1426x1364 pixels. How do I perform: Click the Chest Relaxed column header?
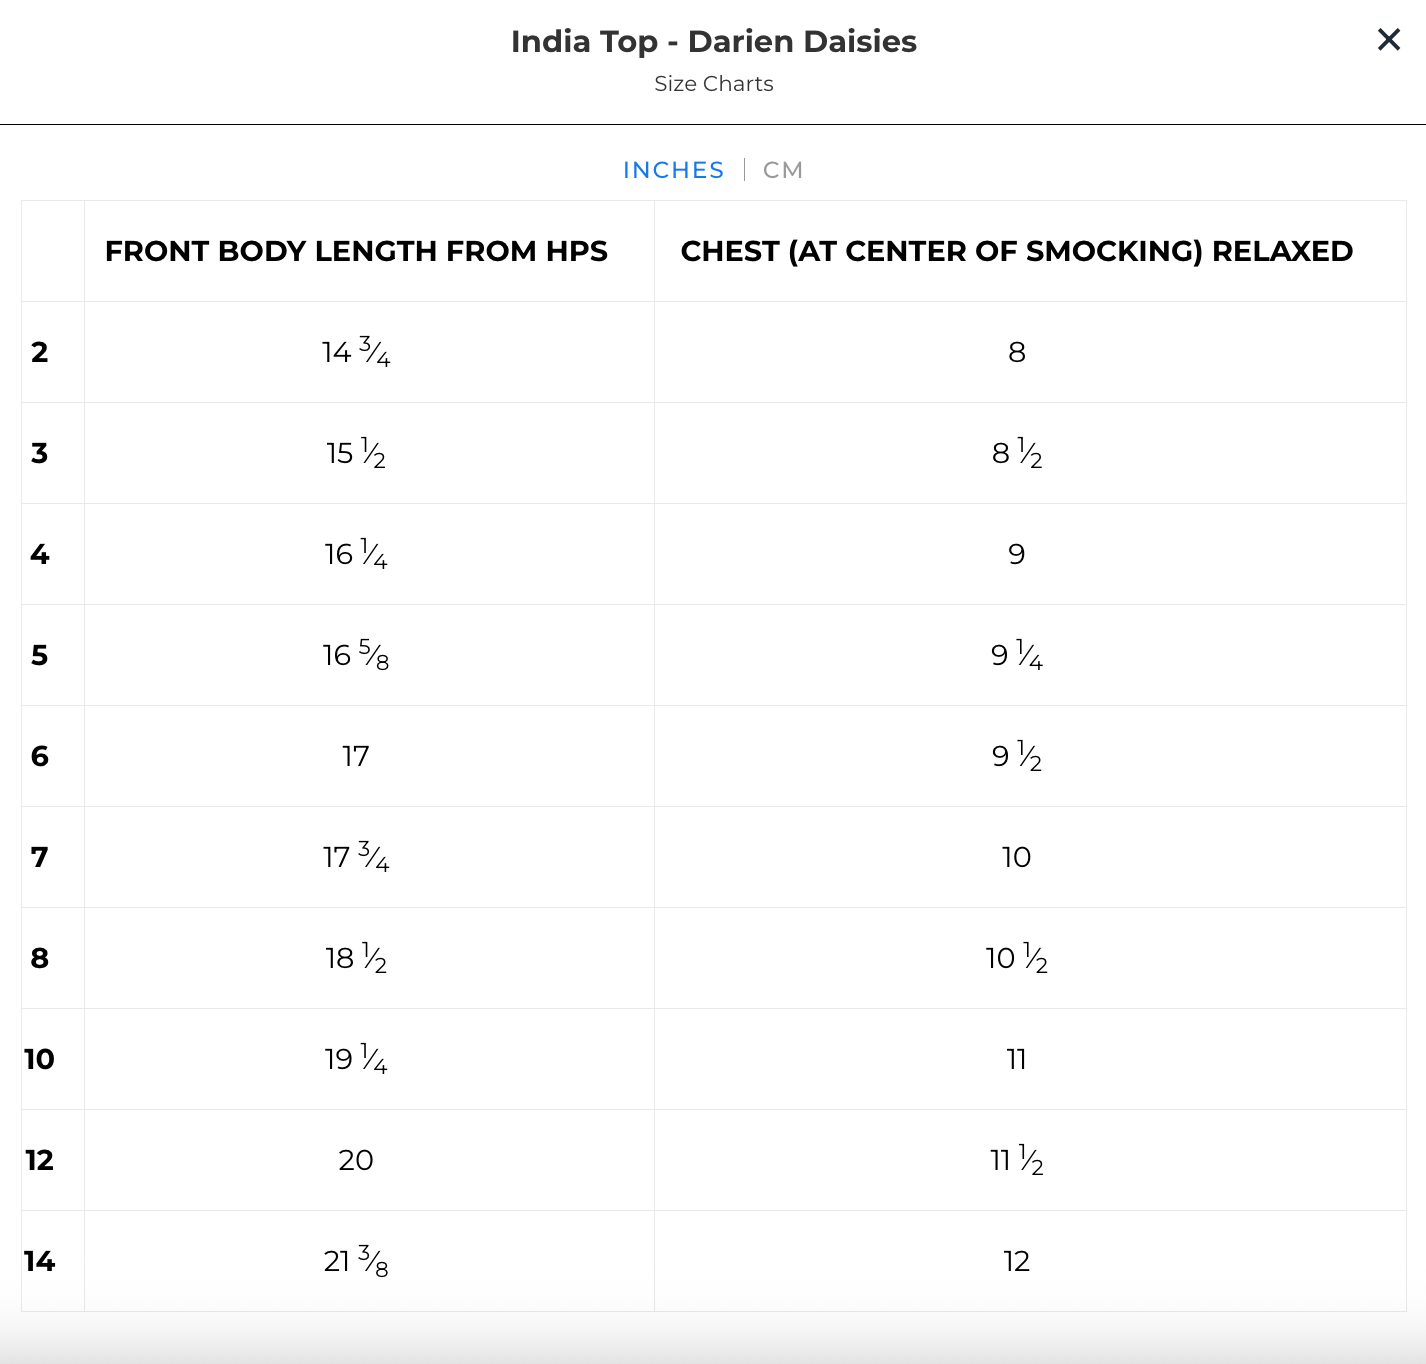pyautogui.click(x=1016, y=251)
